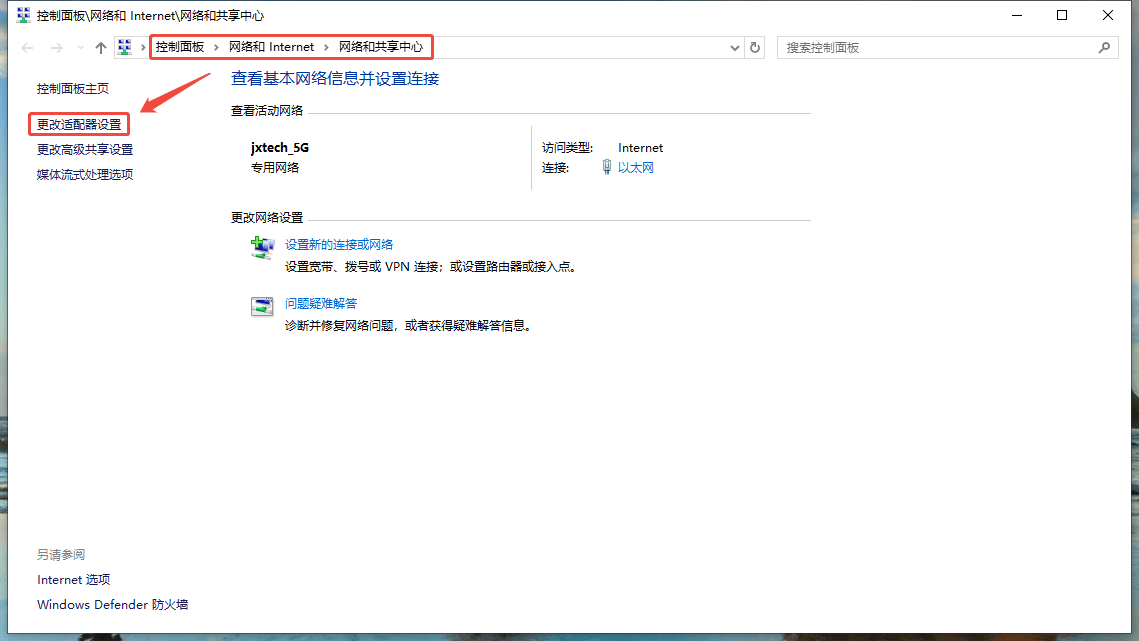Select the 控制面板 breadcrumb segment
Screen dimensions: 1139x641
[x=180, y=47]
